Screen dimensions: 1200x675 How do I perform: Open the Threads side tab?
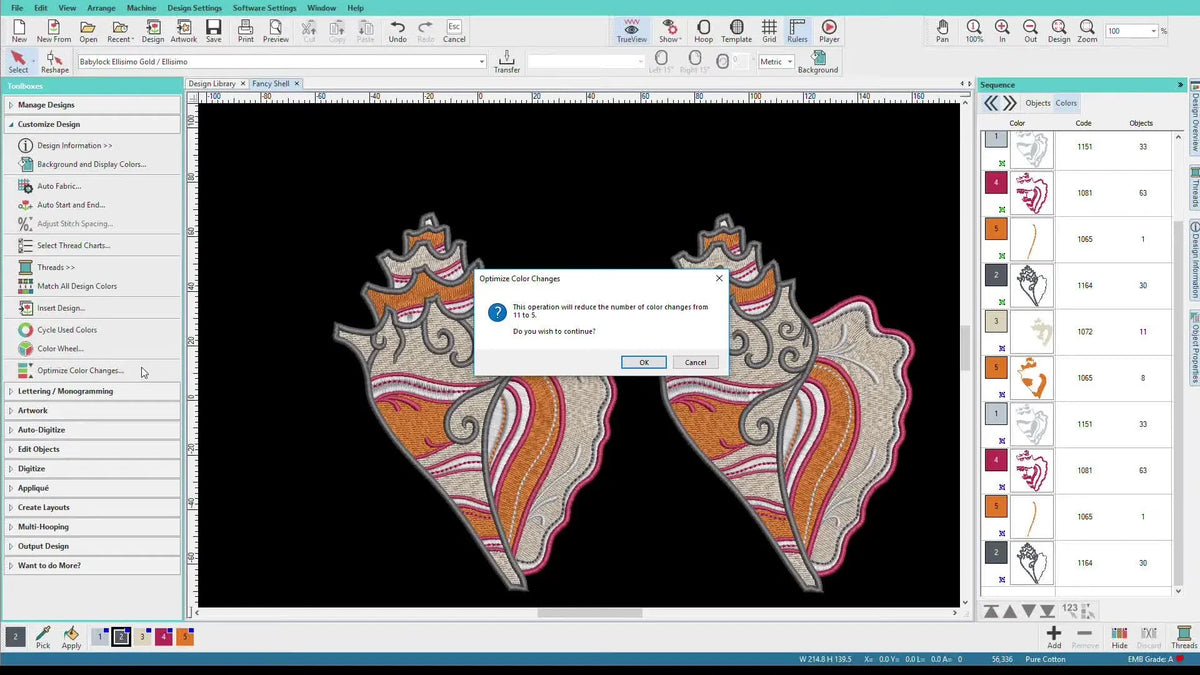tap(1194, 186)
